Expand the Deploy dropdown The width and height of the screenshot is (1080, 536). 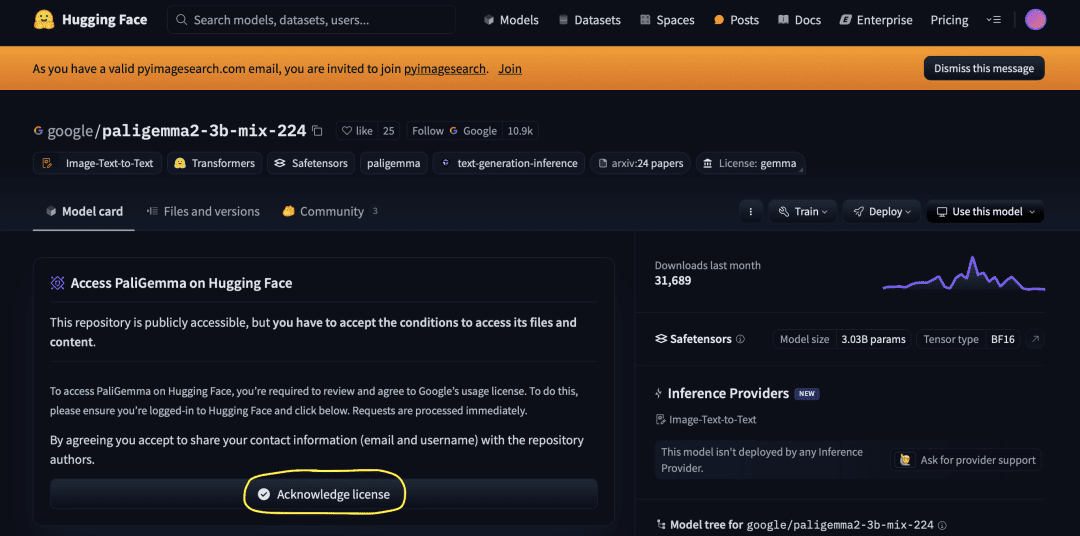click(882, 212)
